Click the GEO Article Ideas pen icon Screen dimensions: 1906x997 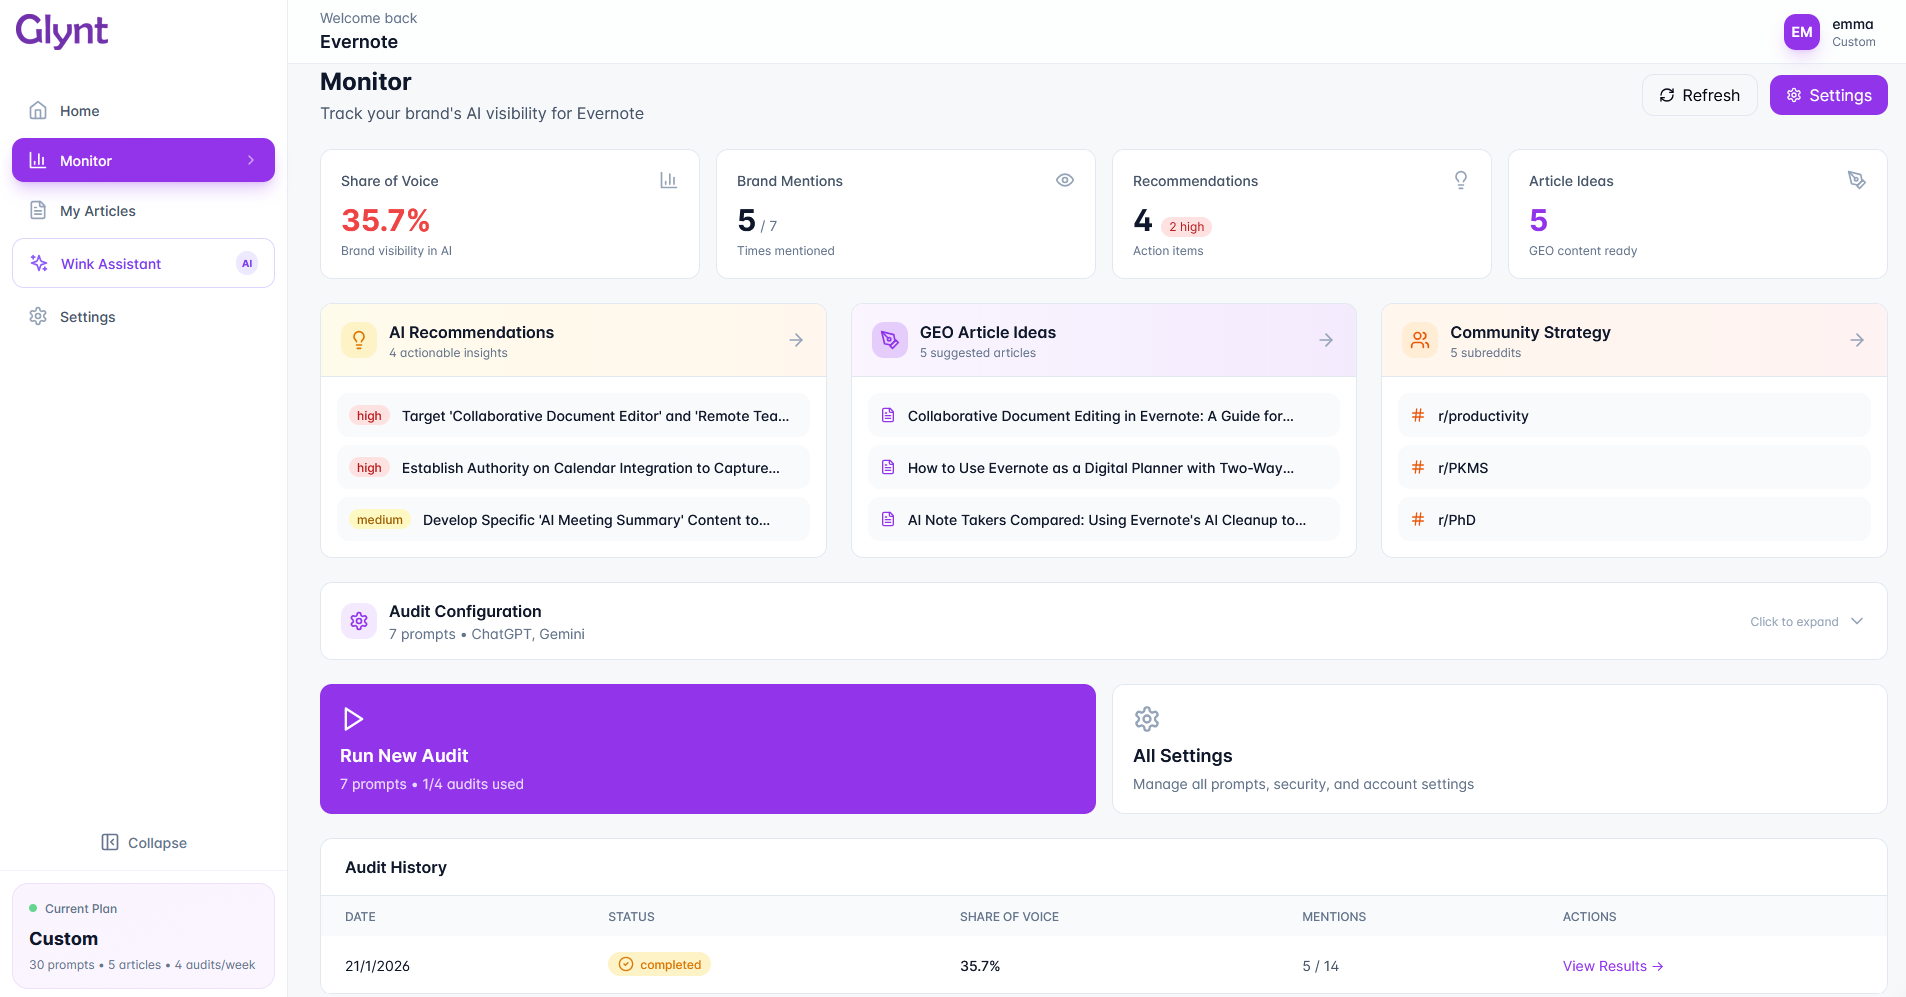pyautogui.click(x=890, y=340)
